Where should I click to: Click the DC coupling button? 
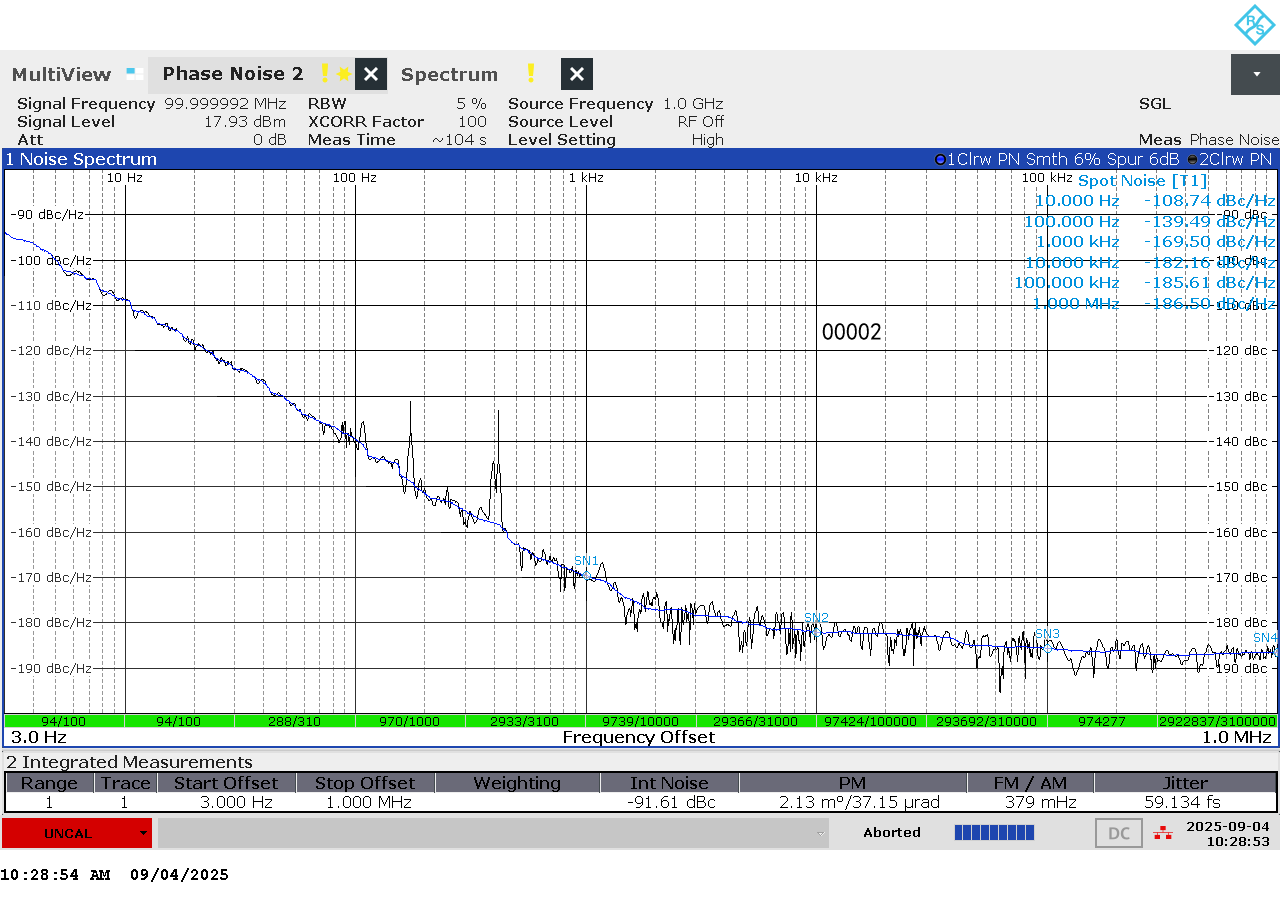[x=1119, y=833]
